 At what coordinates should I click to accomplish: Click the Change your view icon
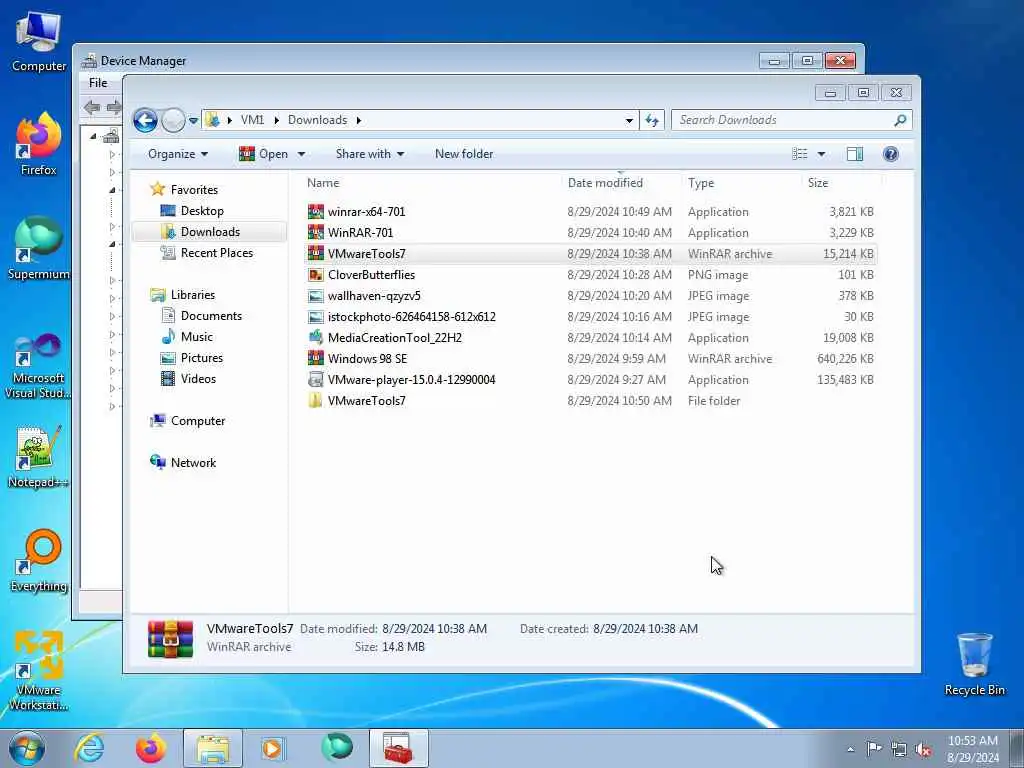799,154
